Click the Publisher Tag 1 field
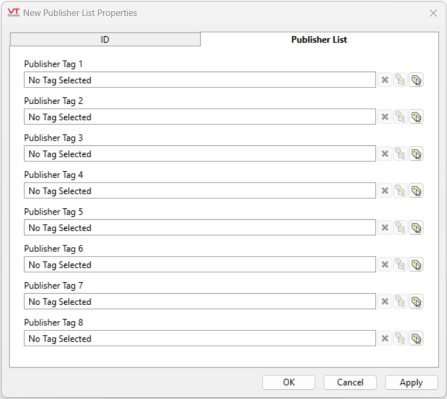The width and height of the screenshot is (447, 399). [200, 80]
